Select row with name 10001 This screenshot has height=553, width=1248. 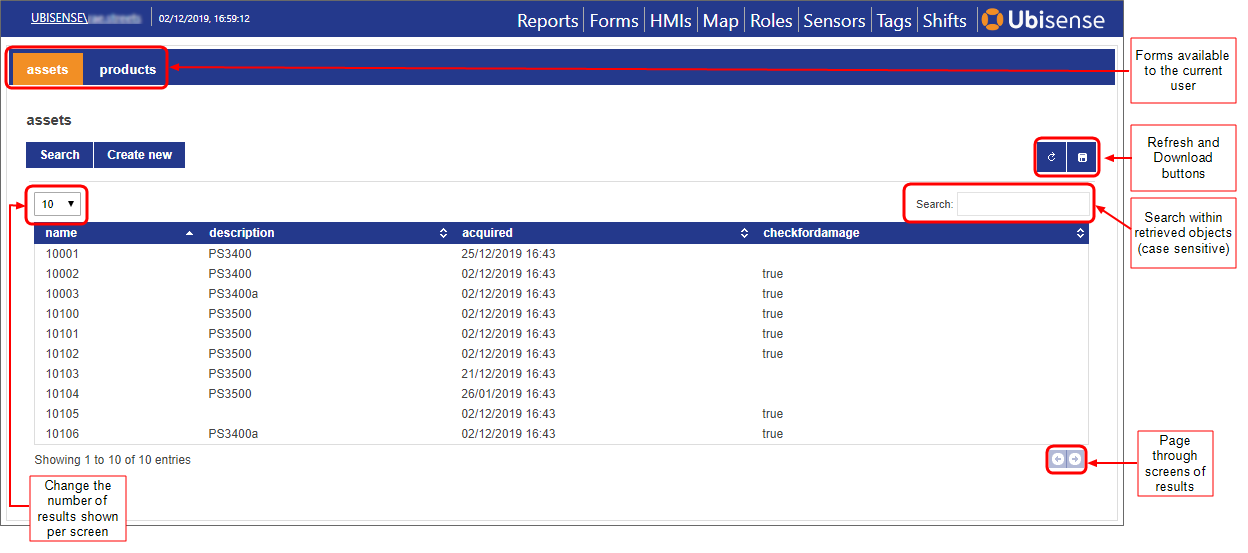(561, 254)
